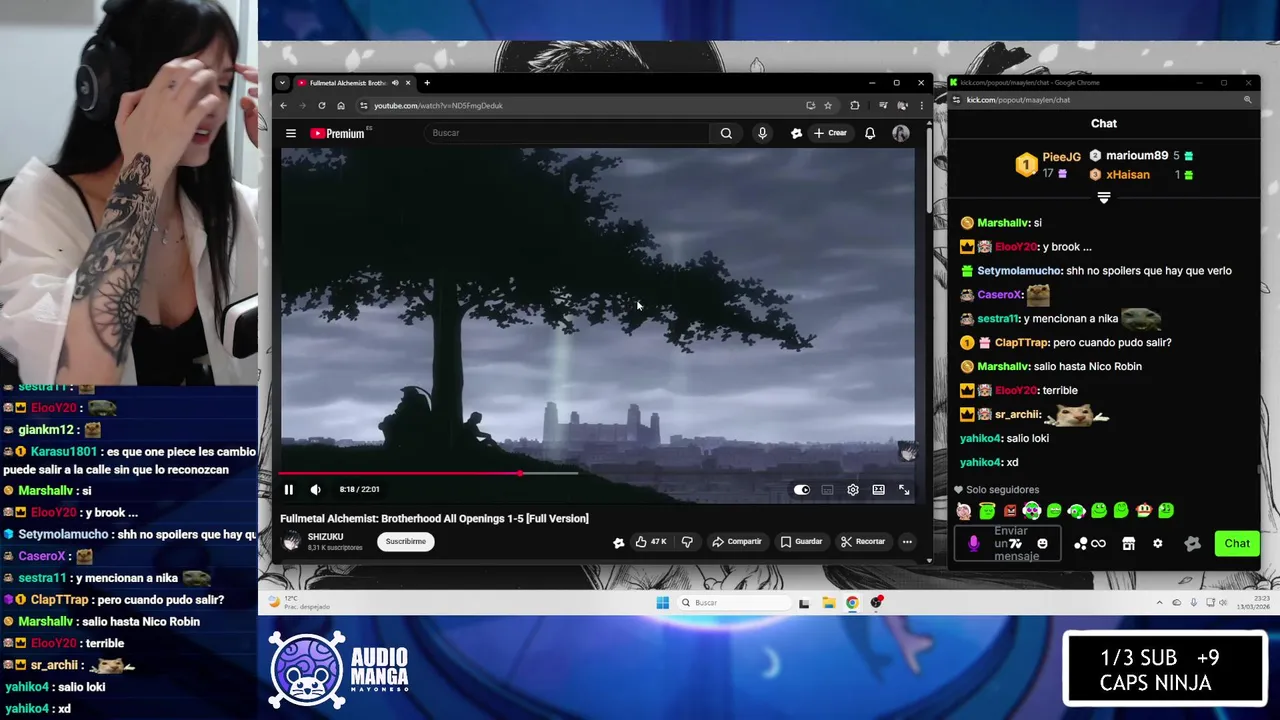Open the SHIZUKU channel name link
The image size is (1280, 720).
[326, 537]
